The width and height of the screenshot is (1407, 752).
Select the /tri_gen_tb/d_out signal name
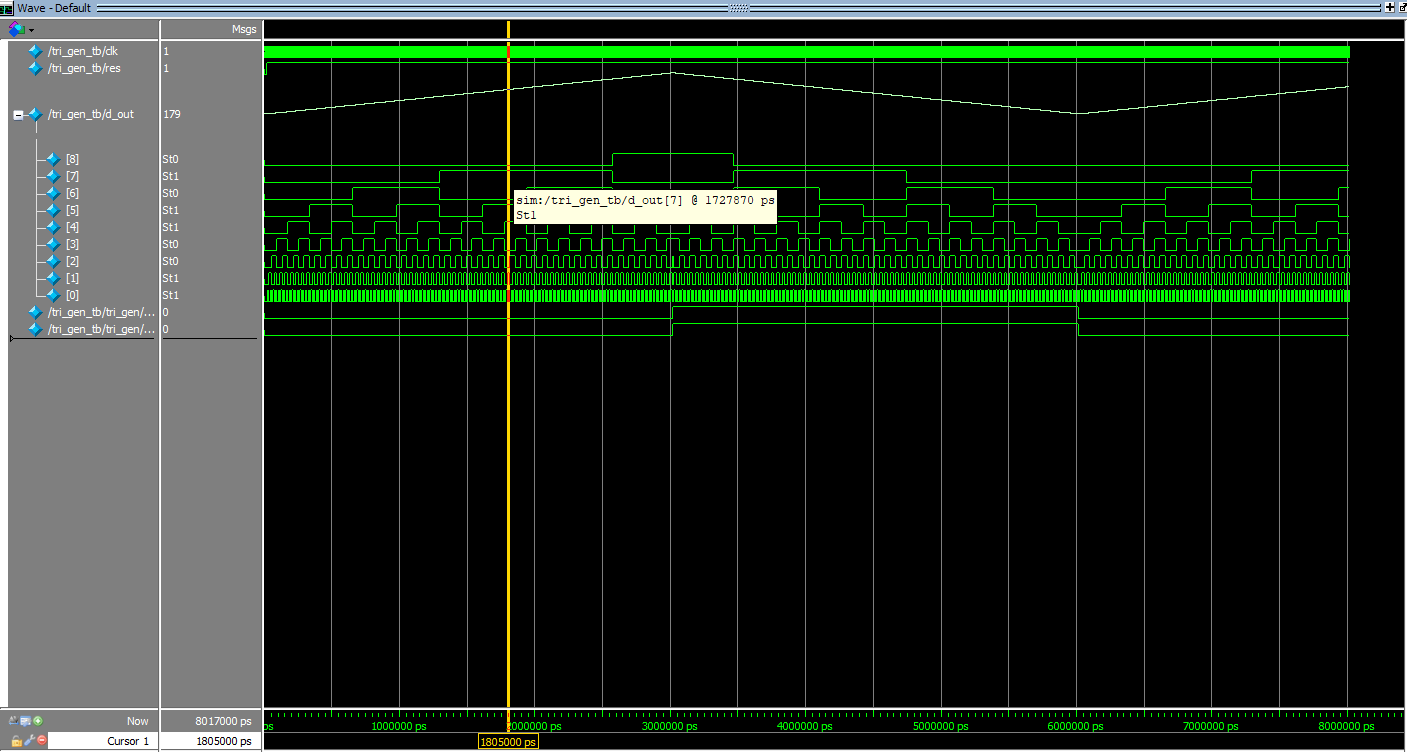(91, 114)
